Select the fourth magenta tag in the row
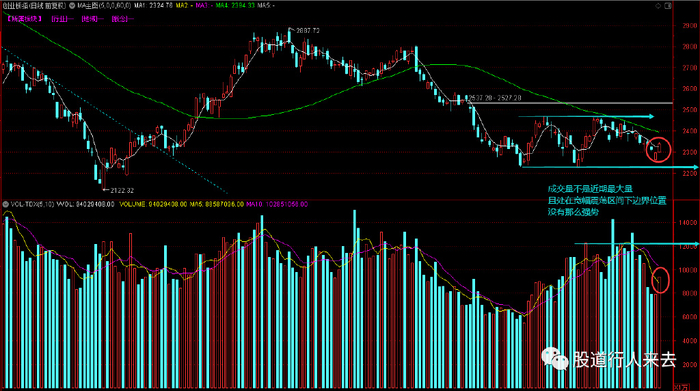Viewport: 700px width, 391px height. pyautogui.click(x=122, y=19)
